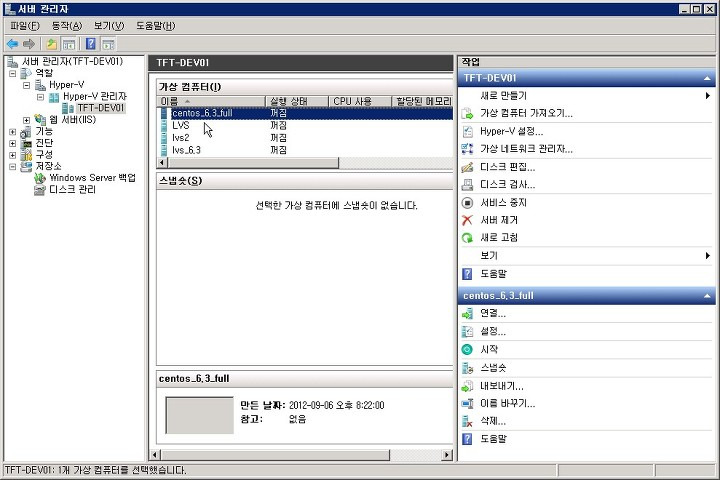Select Windows Server 백업 tree item

[92, 178]
